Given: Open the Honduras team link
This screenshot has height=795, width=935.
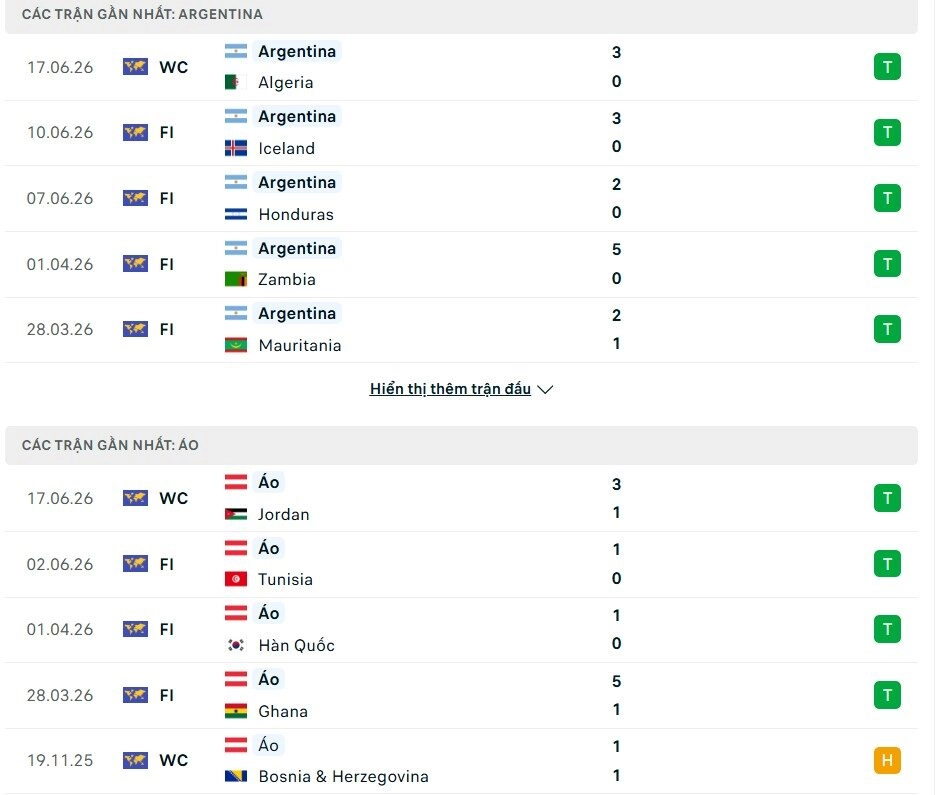Looking at the screenshot, I should coord(296,214).
